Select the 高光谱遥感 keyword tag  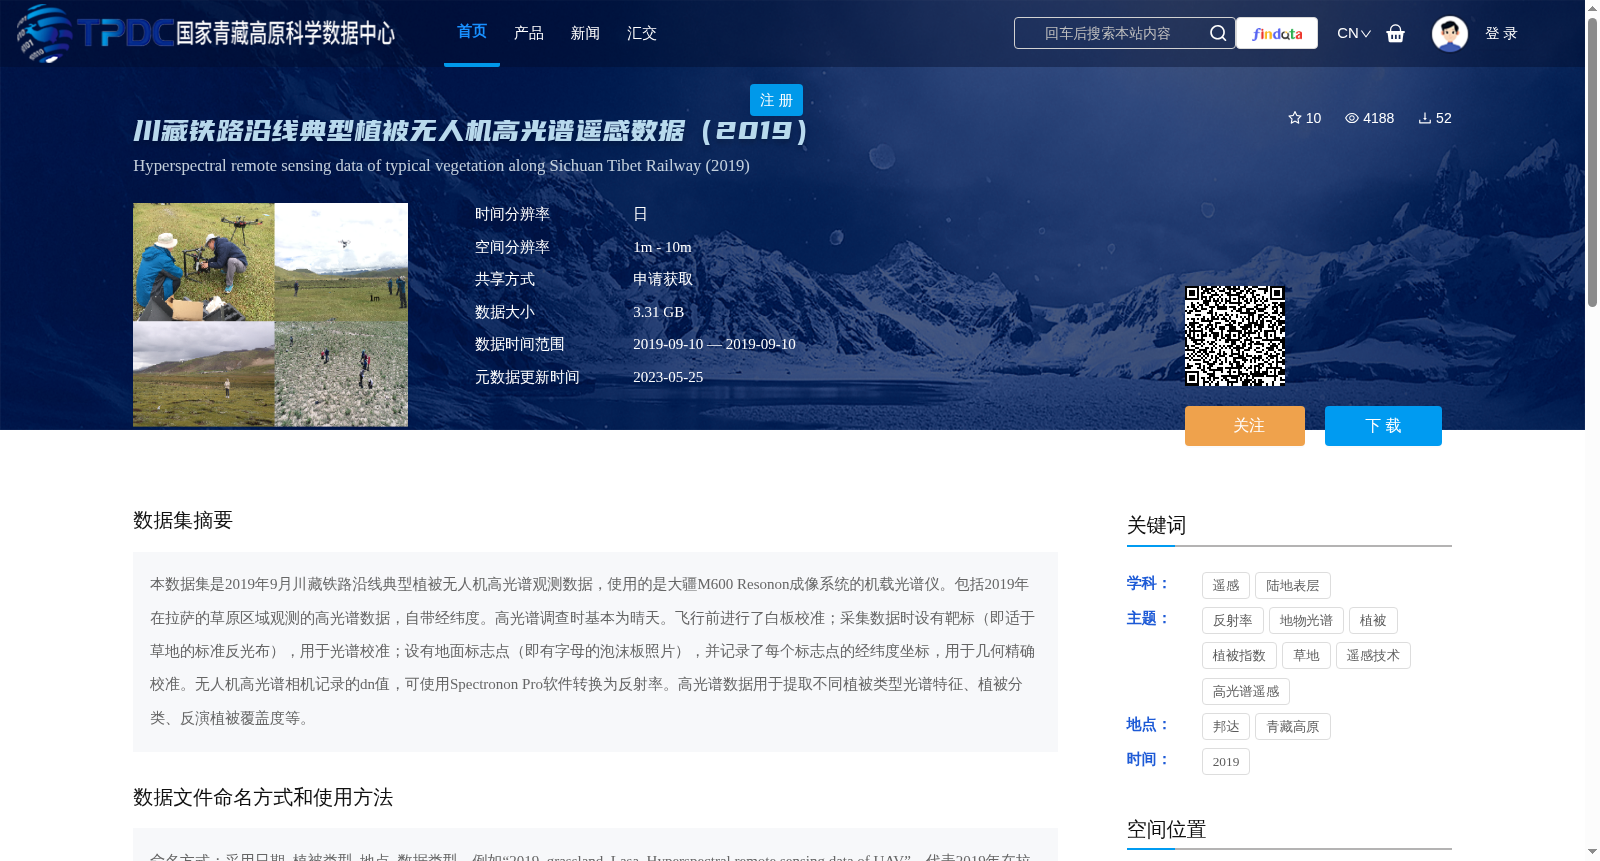[1246, 692]
